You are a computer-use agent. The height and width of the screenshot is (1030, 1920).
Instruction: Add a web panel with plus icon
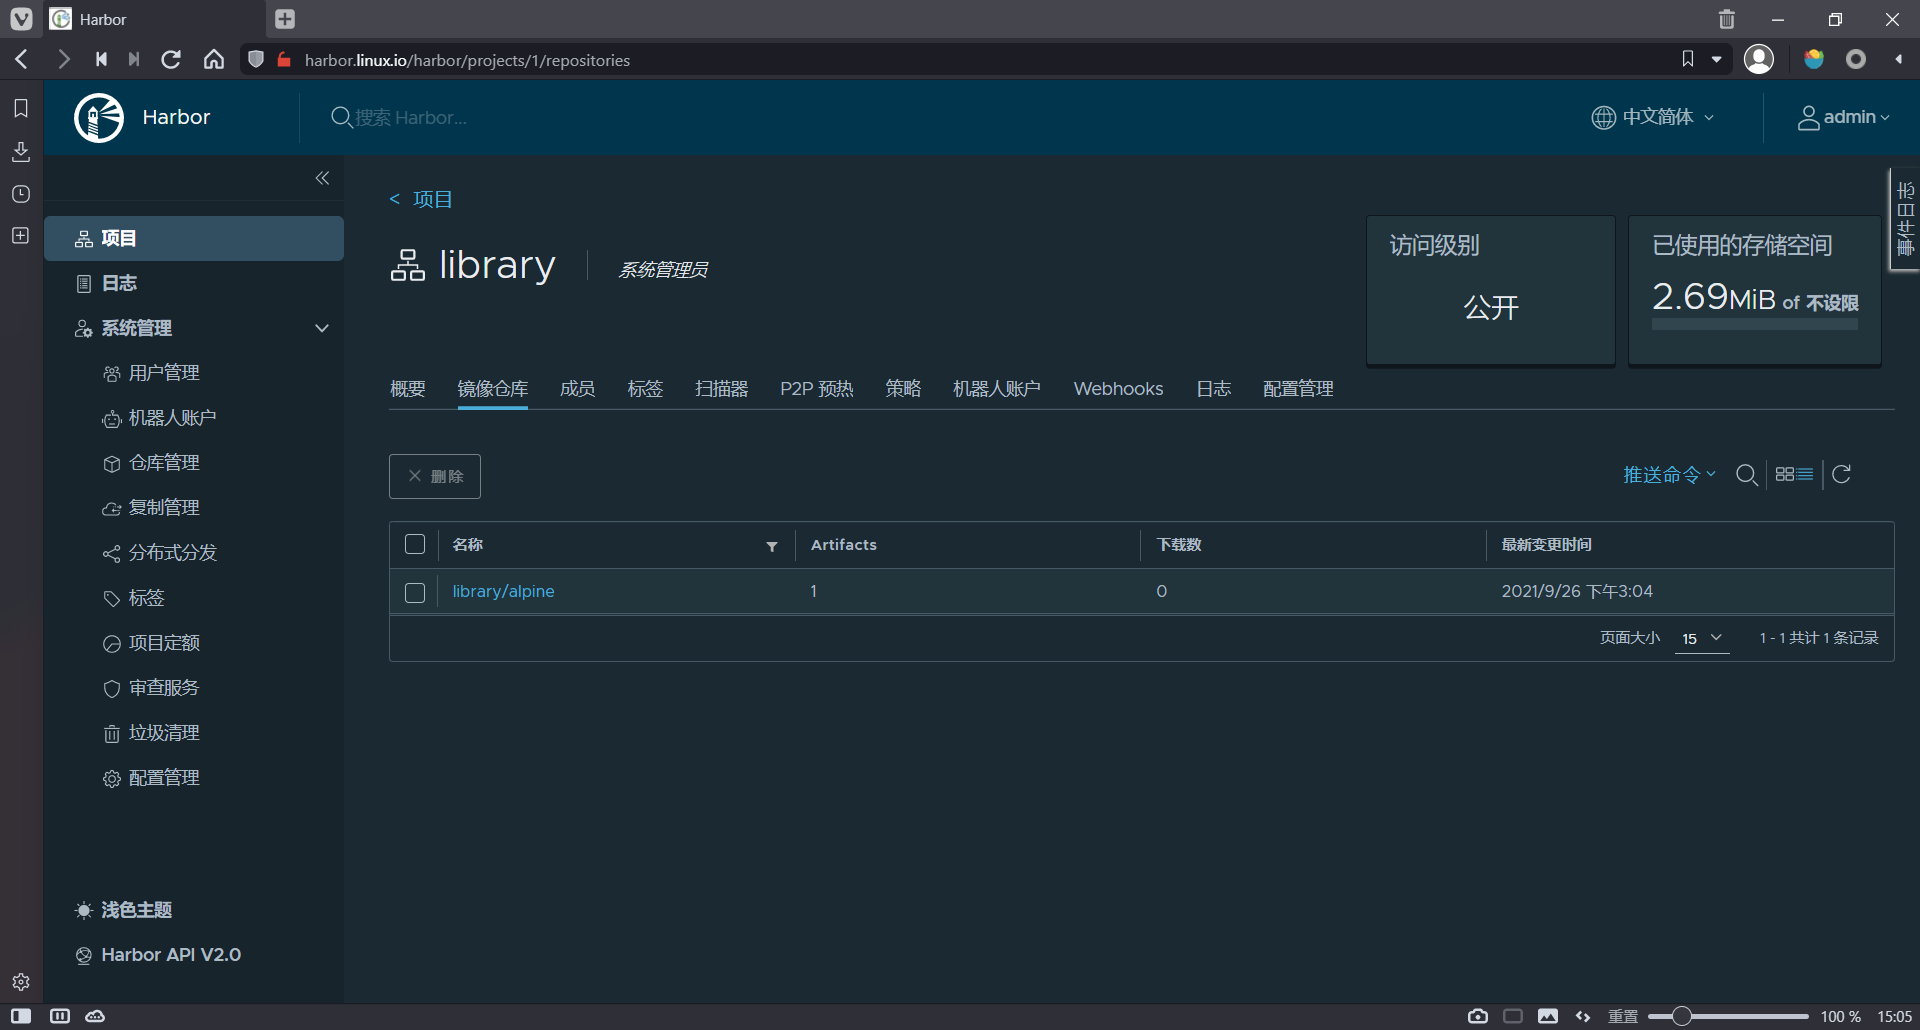click(x=21, y=236)
